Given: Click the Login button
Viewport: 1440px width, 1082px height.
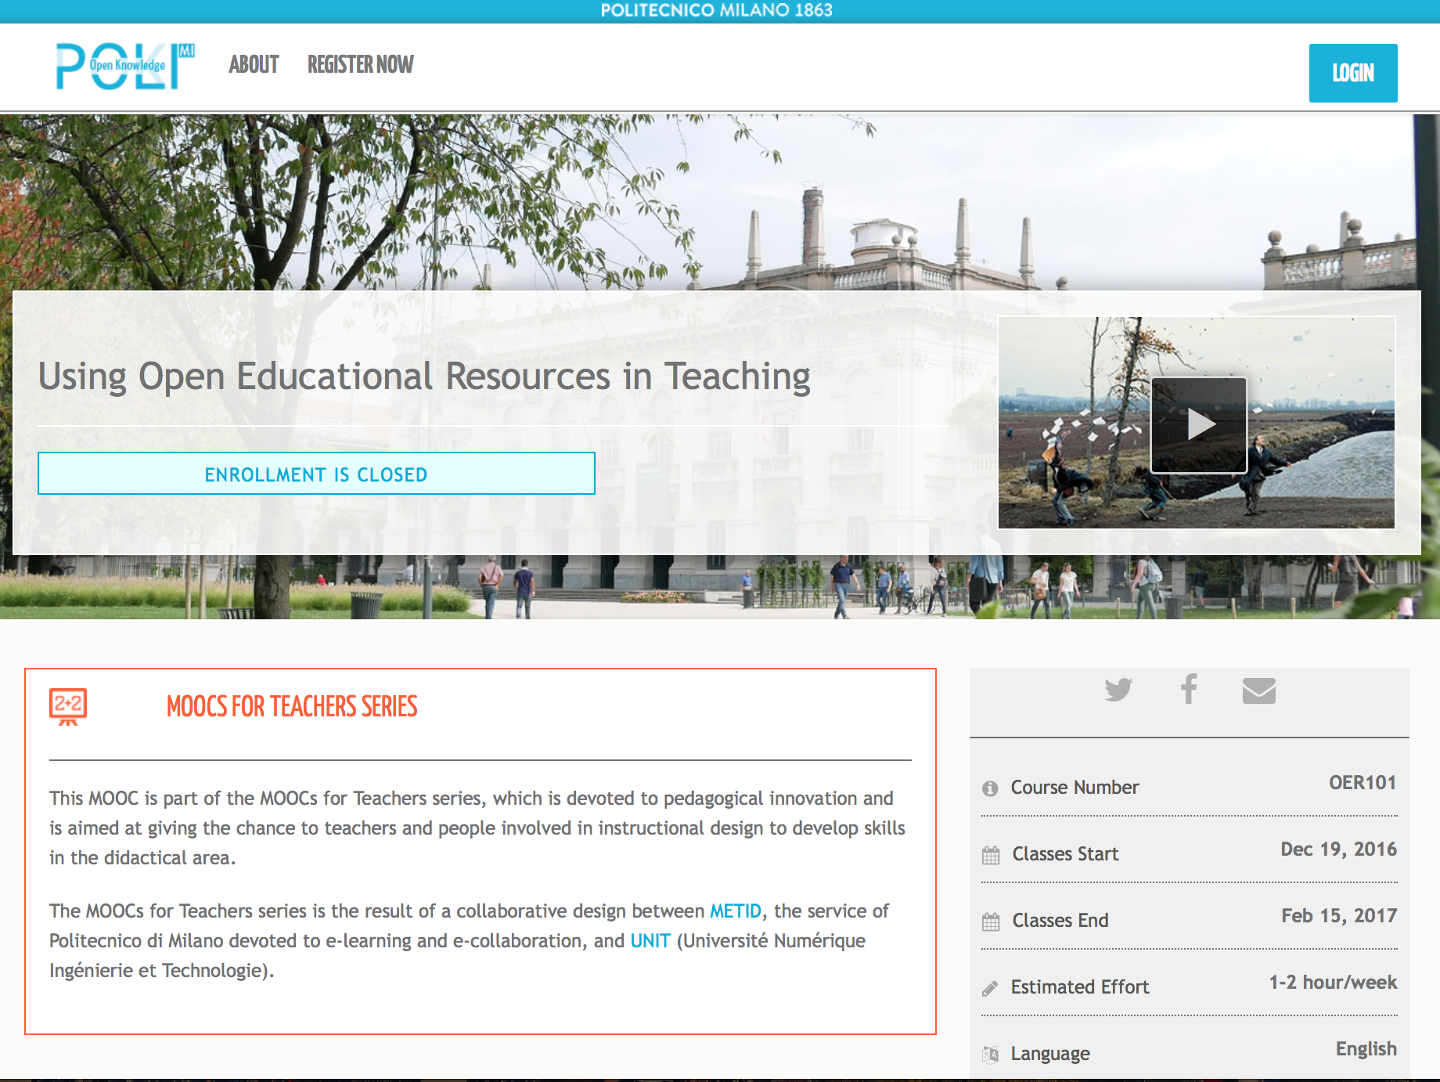Looking at the screenshot, I should [1353, 73].
